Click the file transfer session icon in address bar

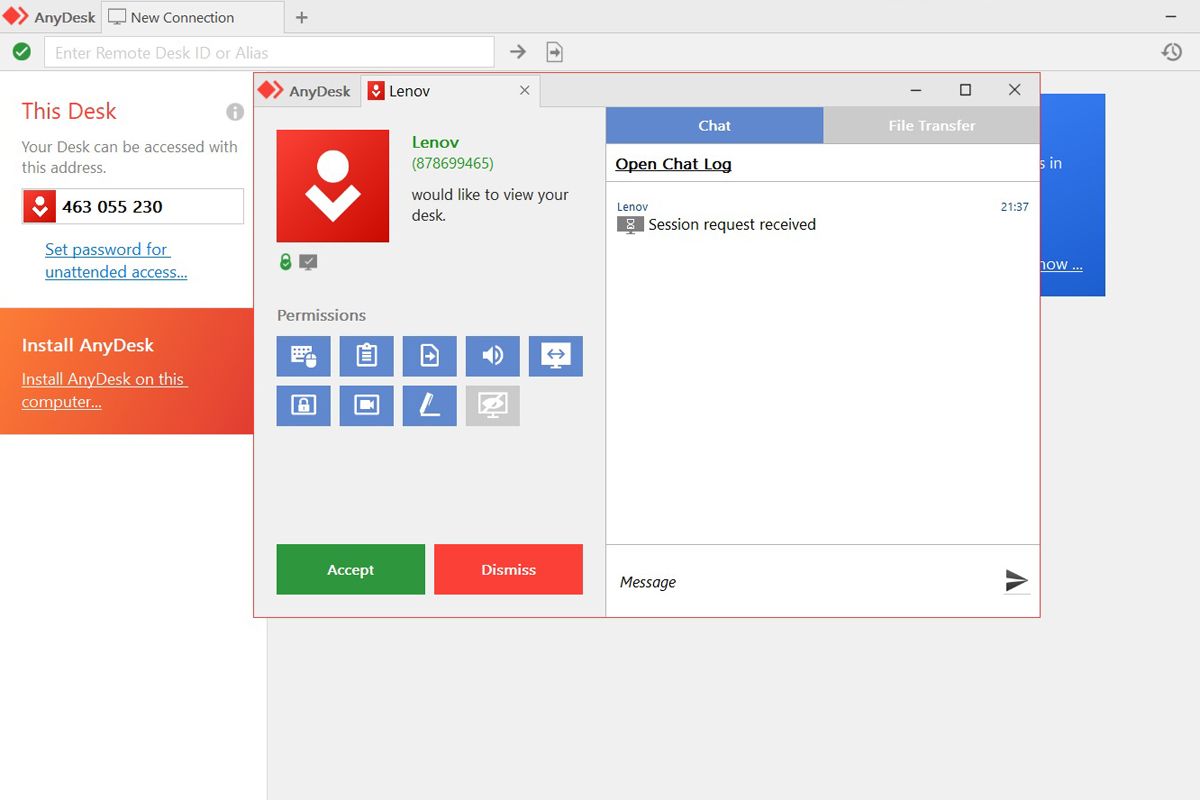point(554,52)
